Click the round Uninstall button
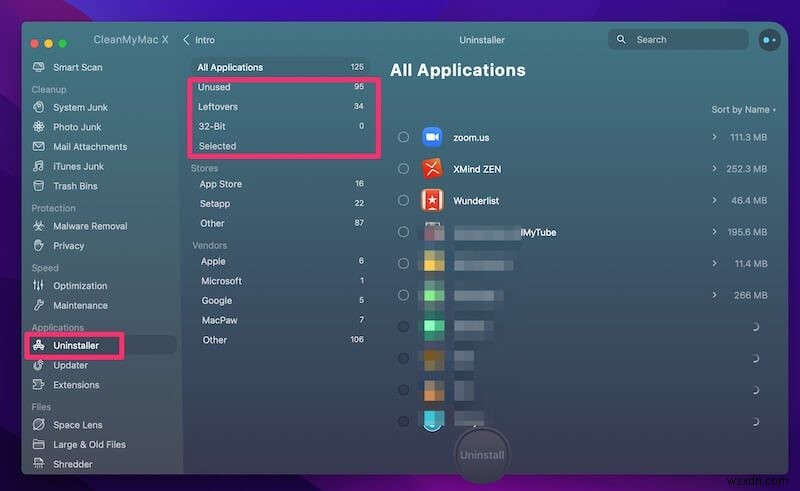 [x=482, y=455]
